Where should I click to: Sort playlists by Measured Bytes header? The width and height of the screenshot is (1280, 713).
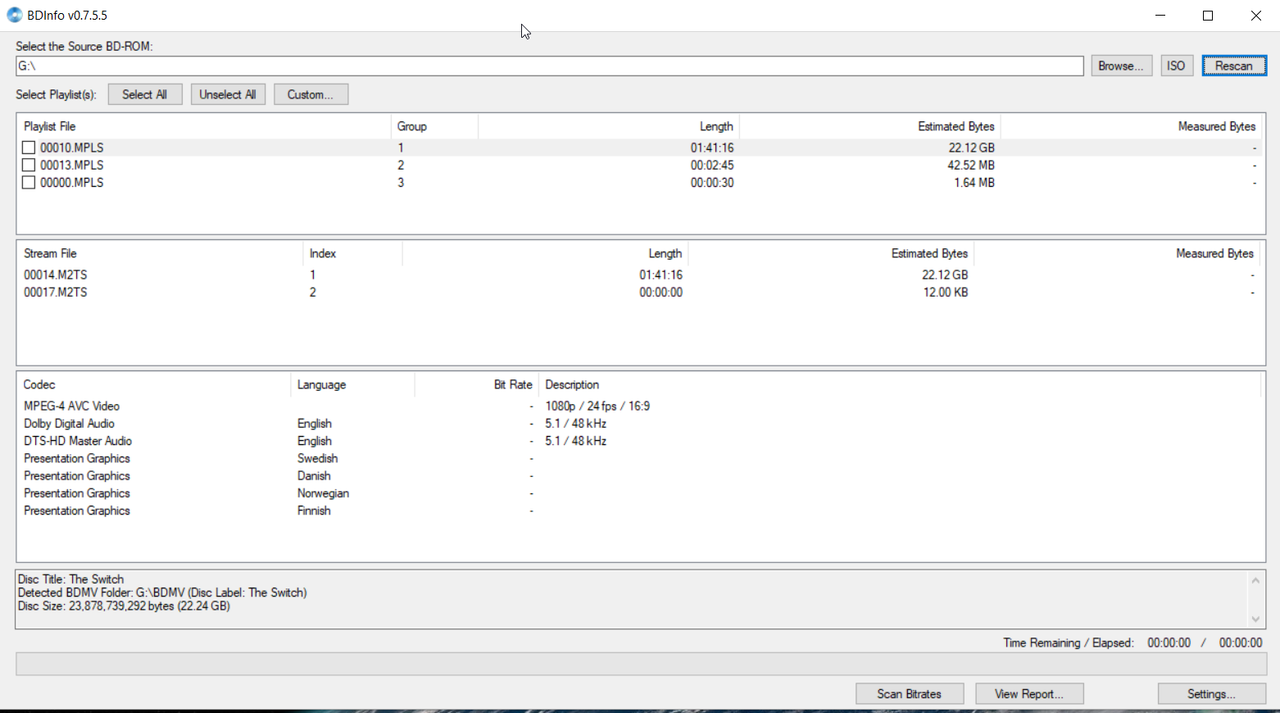[1130, 127]
